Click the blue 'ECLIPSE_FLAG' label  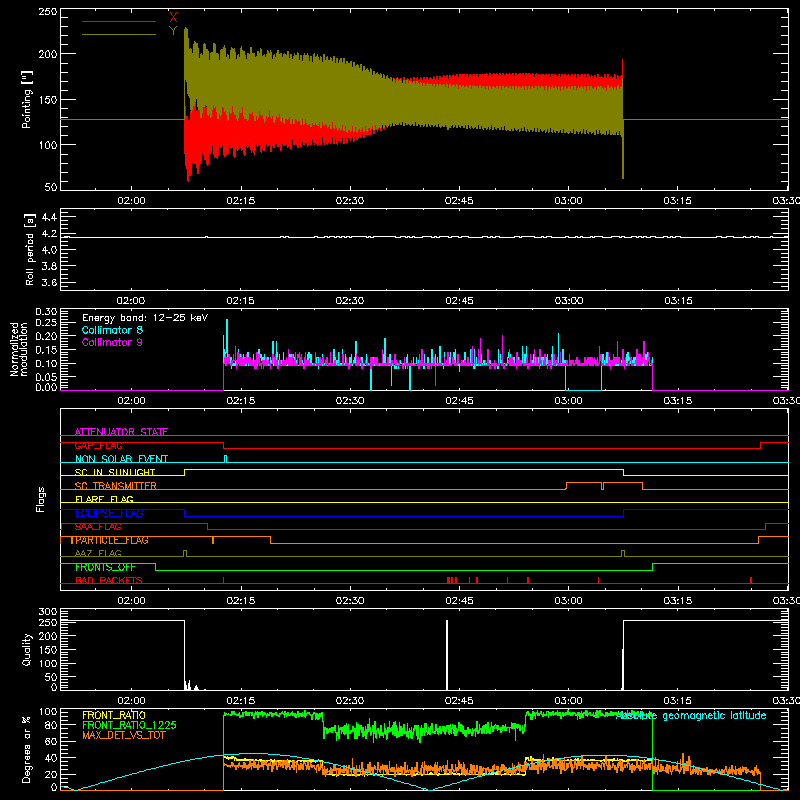[109, 513]
